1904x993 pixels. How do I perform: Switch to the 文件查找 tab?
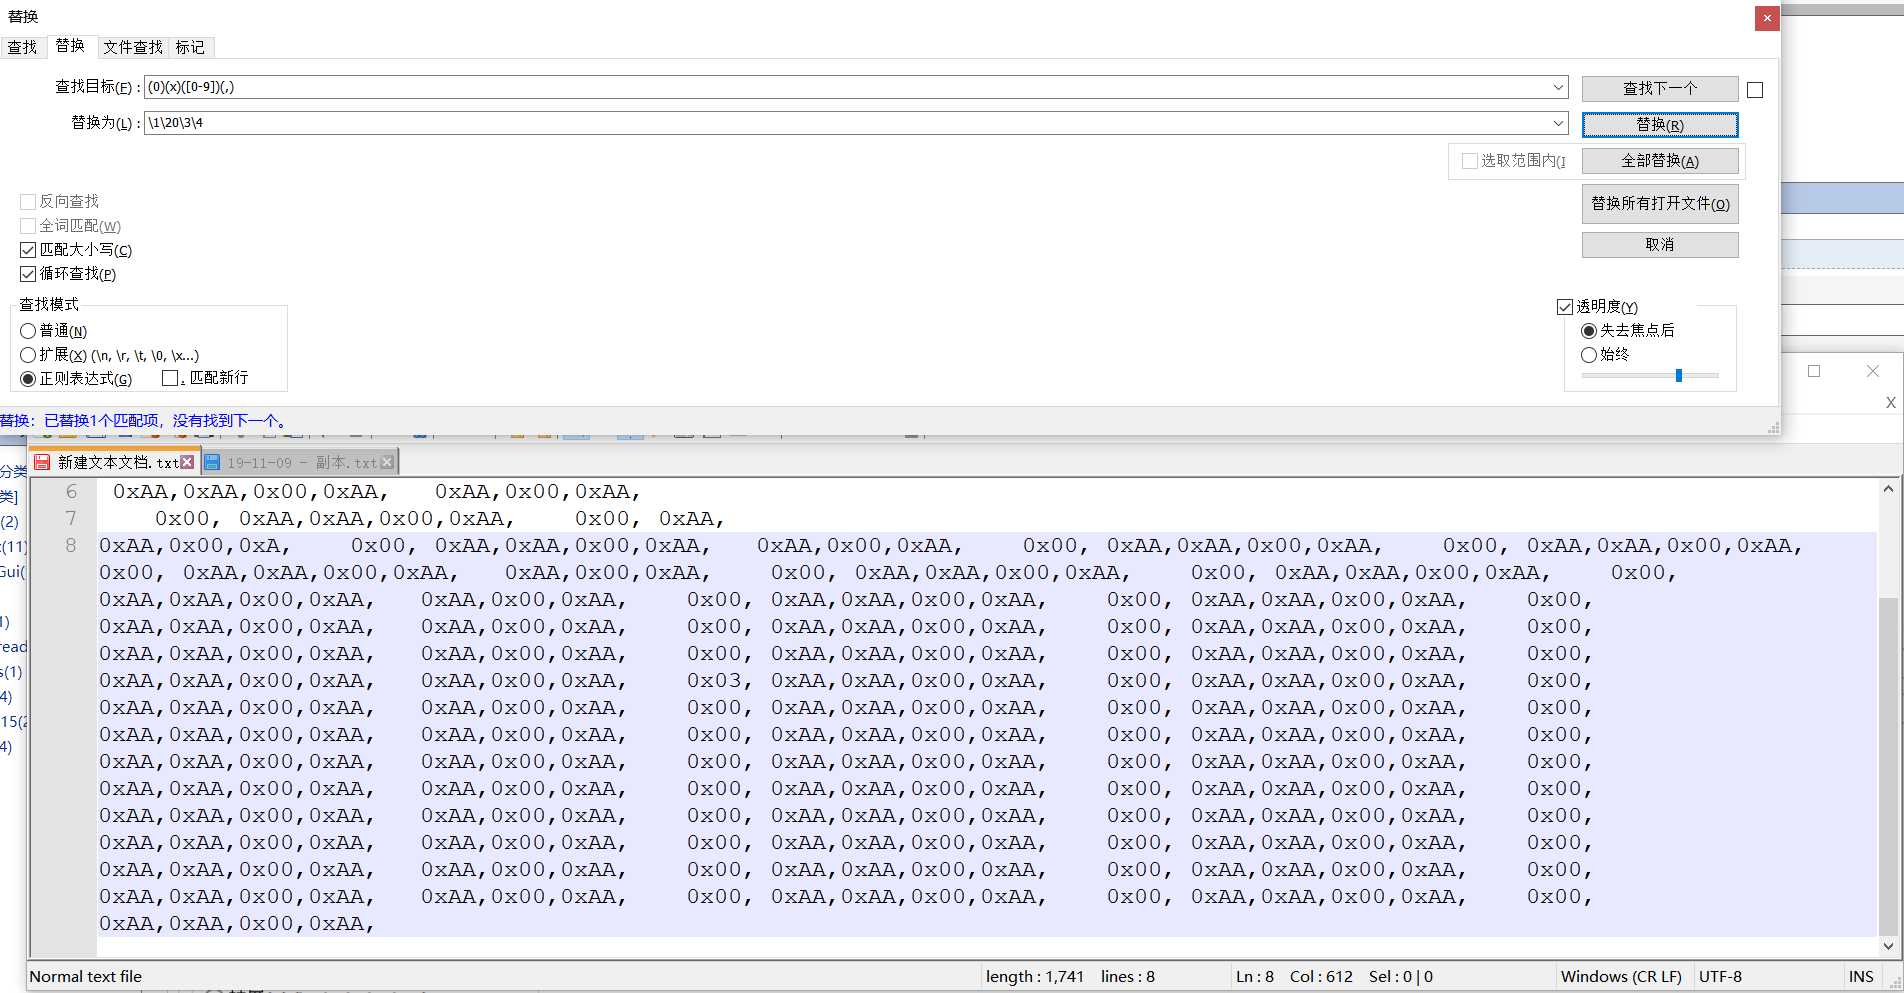[x=133, y=47]
